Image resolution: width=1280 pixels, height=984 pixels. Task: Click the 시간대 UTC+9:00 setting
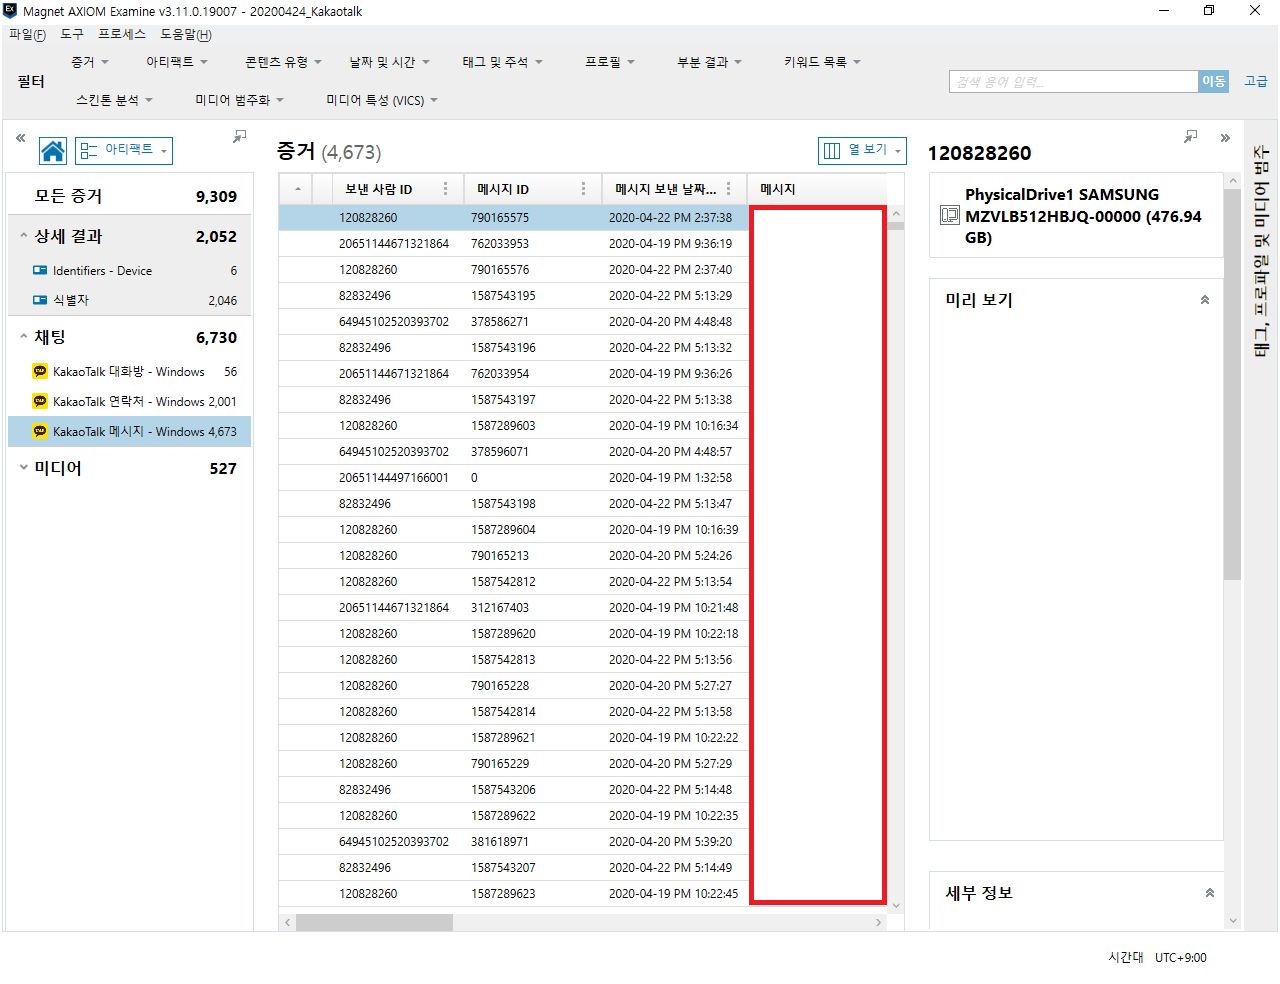[x=1157, y=957]
